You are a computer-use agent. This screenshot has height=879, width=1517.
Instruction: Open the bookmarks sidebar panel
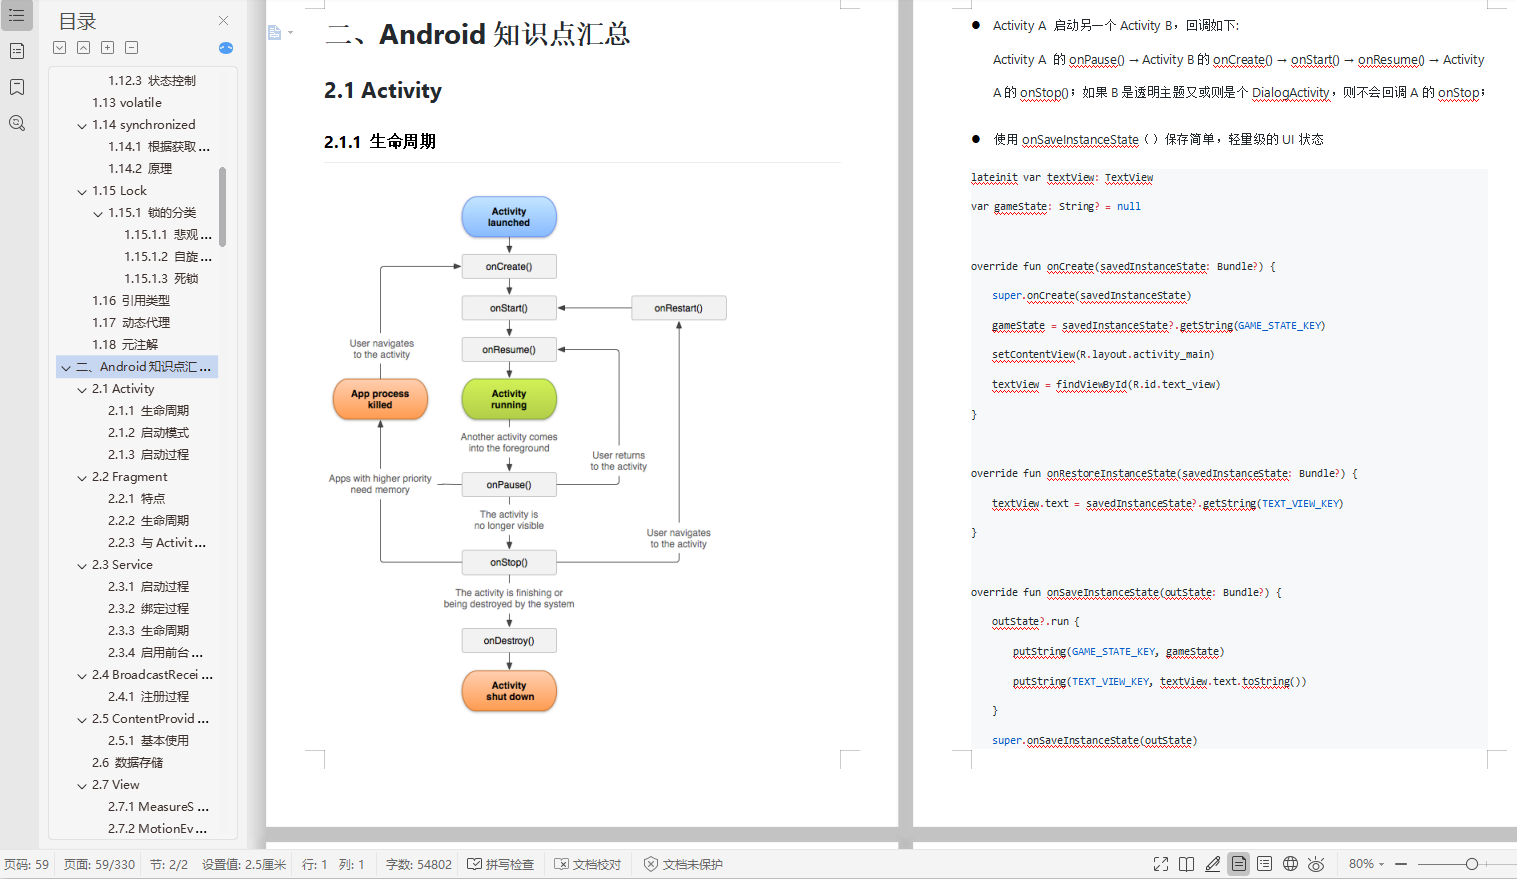click(x=17, y=87)
